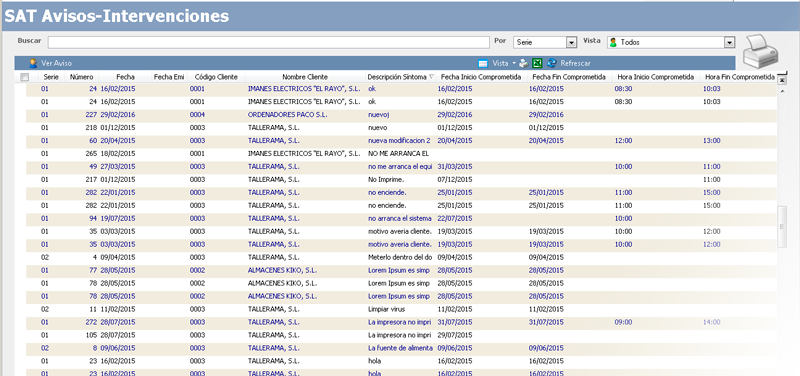
Task: Sort by the Número column header
Action: pyautogui.click(x=82, y=77)
